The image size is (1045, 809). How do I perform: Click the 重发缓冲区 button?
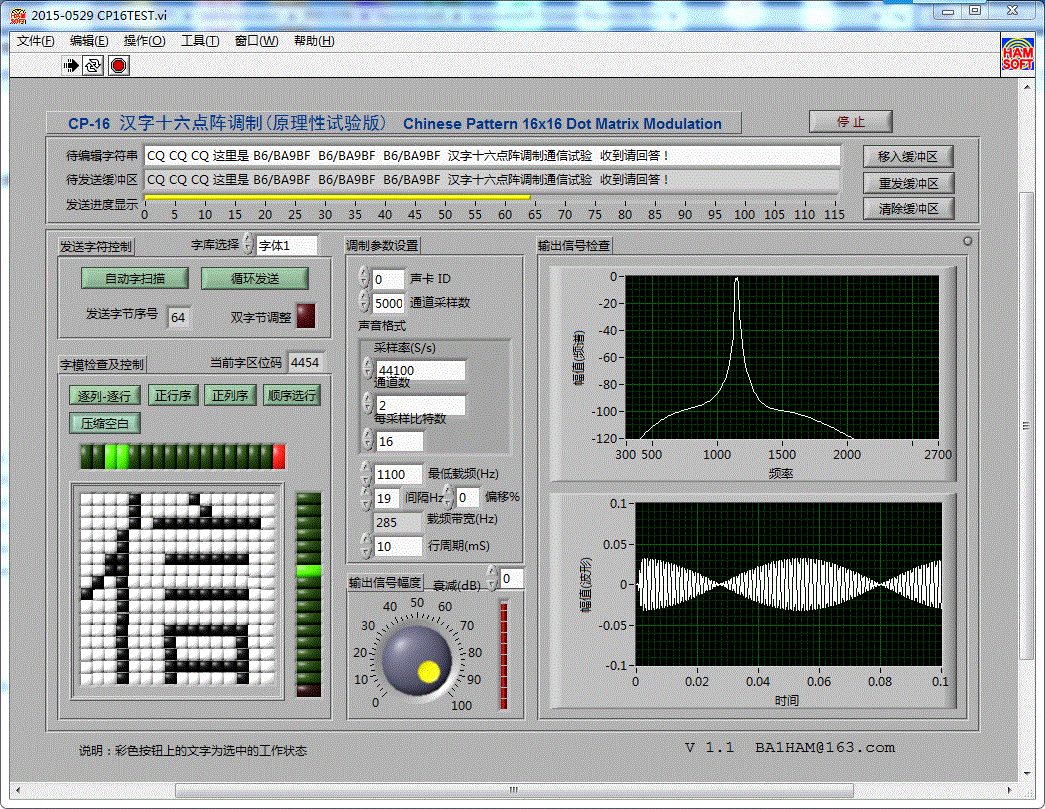click(x=908, y=183)
